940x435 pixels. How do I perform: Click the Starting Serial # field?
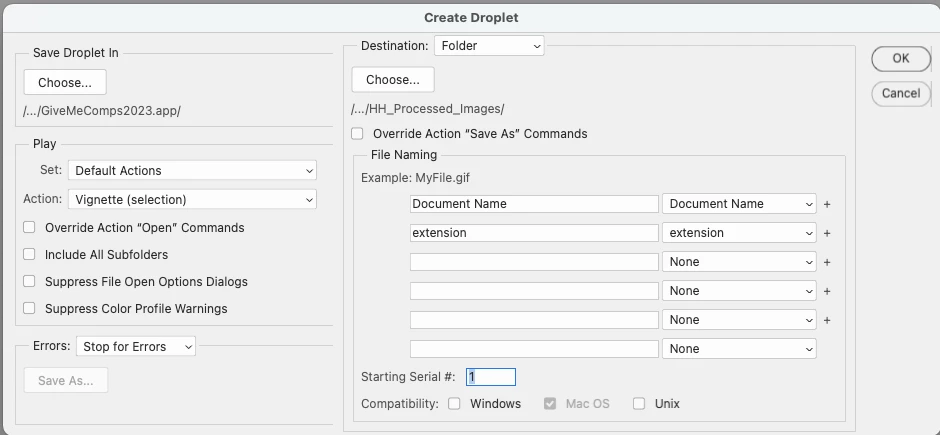490,377
